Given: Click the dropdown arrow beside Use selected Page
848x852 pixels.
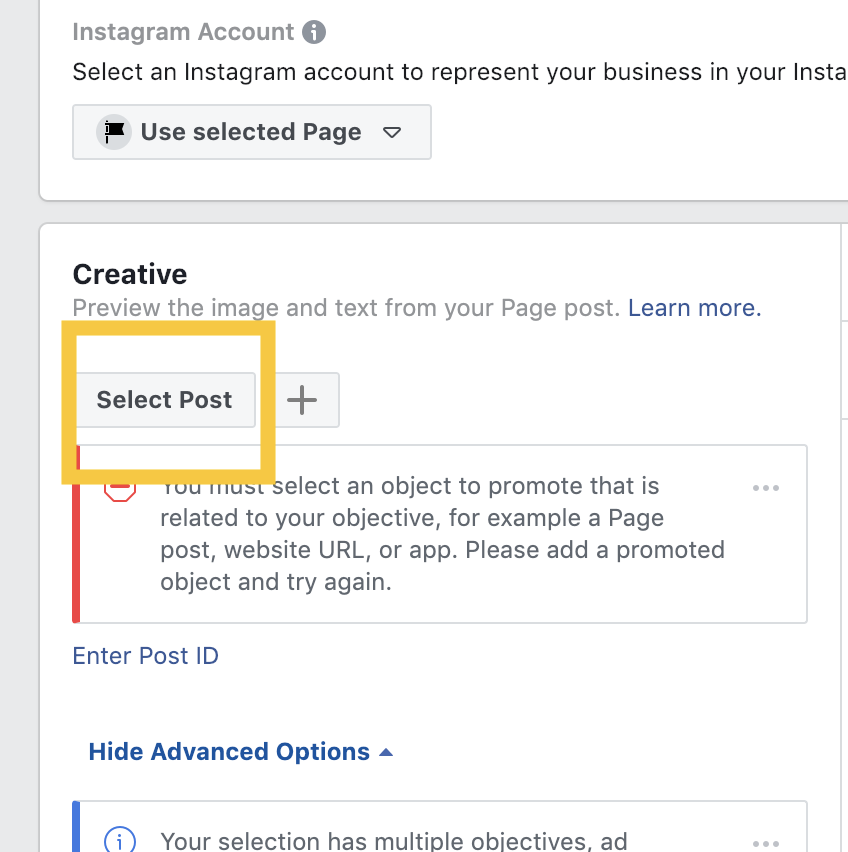Looking at the screenshot, I should [392, 132].
